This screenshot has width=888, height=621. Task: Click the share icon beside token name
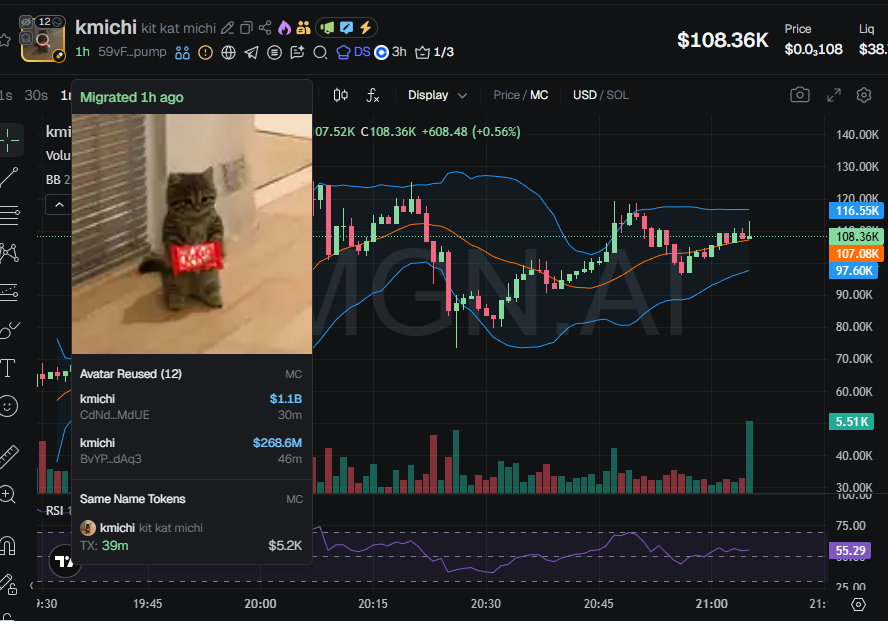[x=265, y=28]
